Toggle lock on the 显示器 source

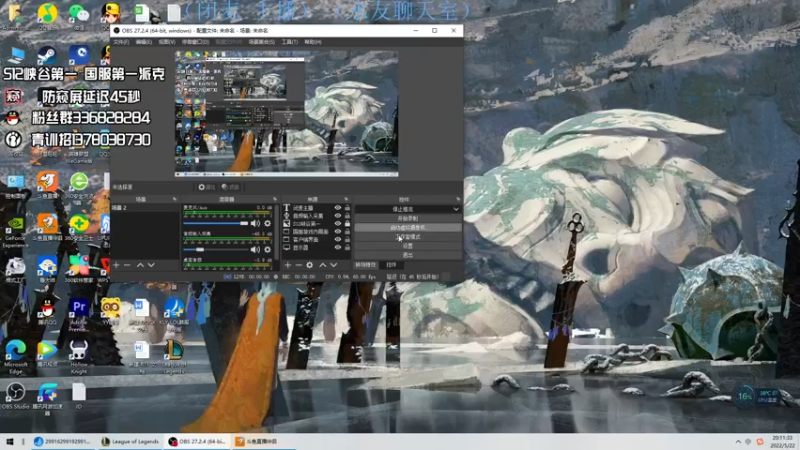(x=347, y=247)
